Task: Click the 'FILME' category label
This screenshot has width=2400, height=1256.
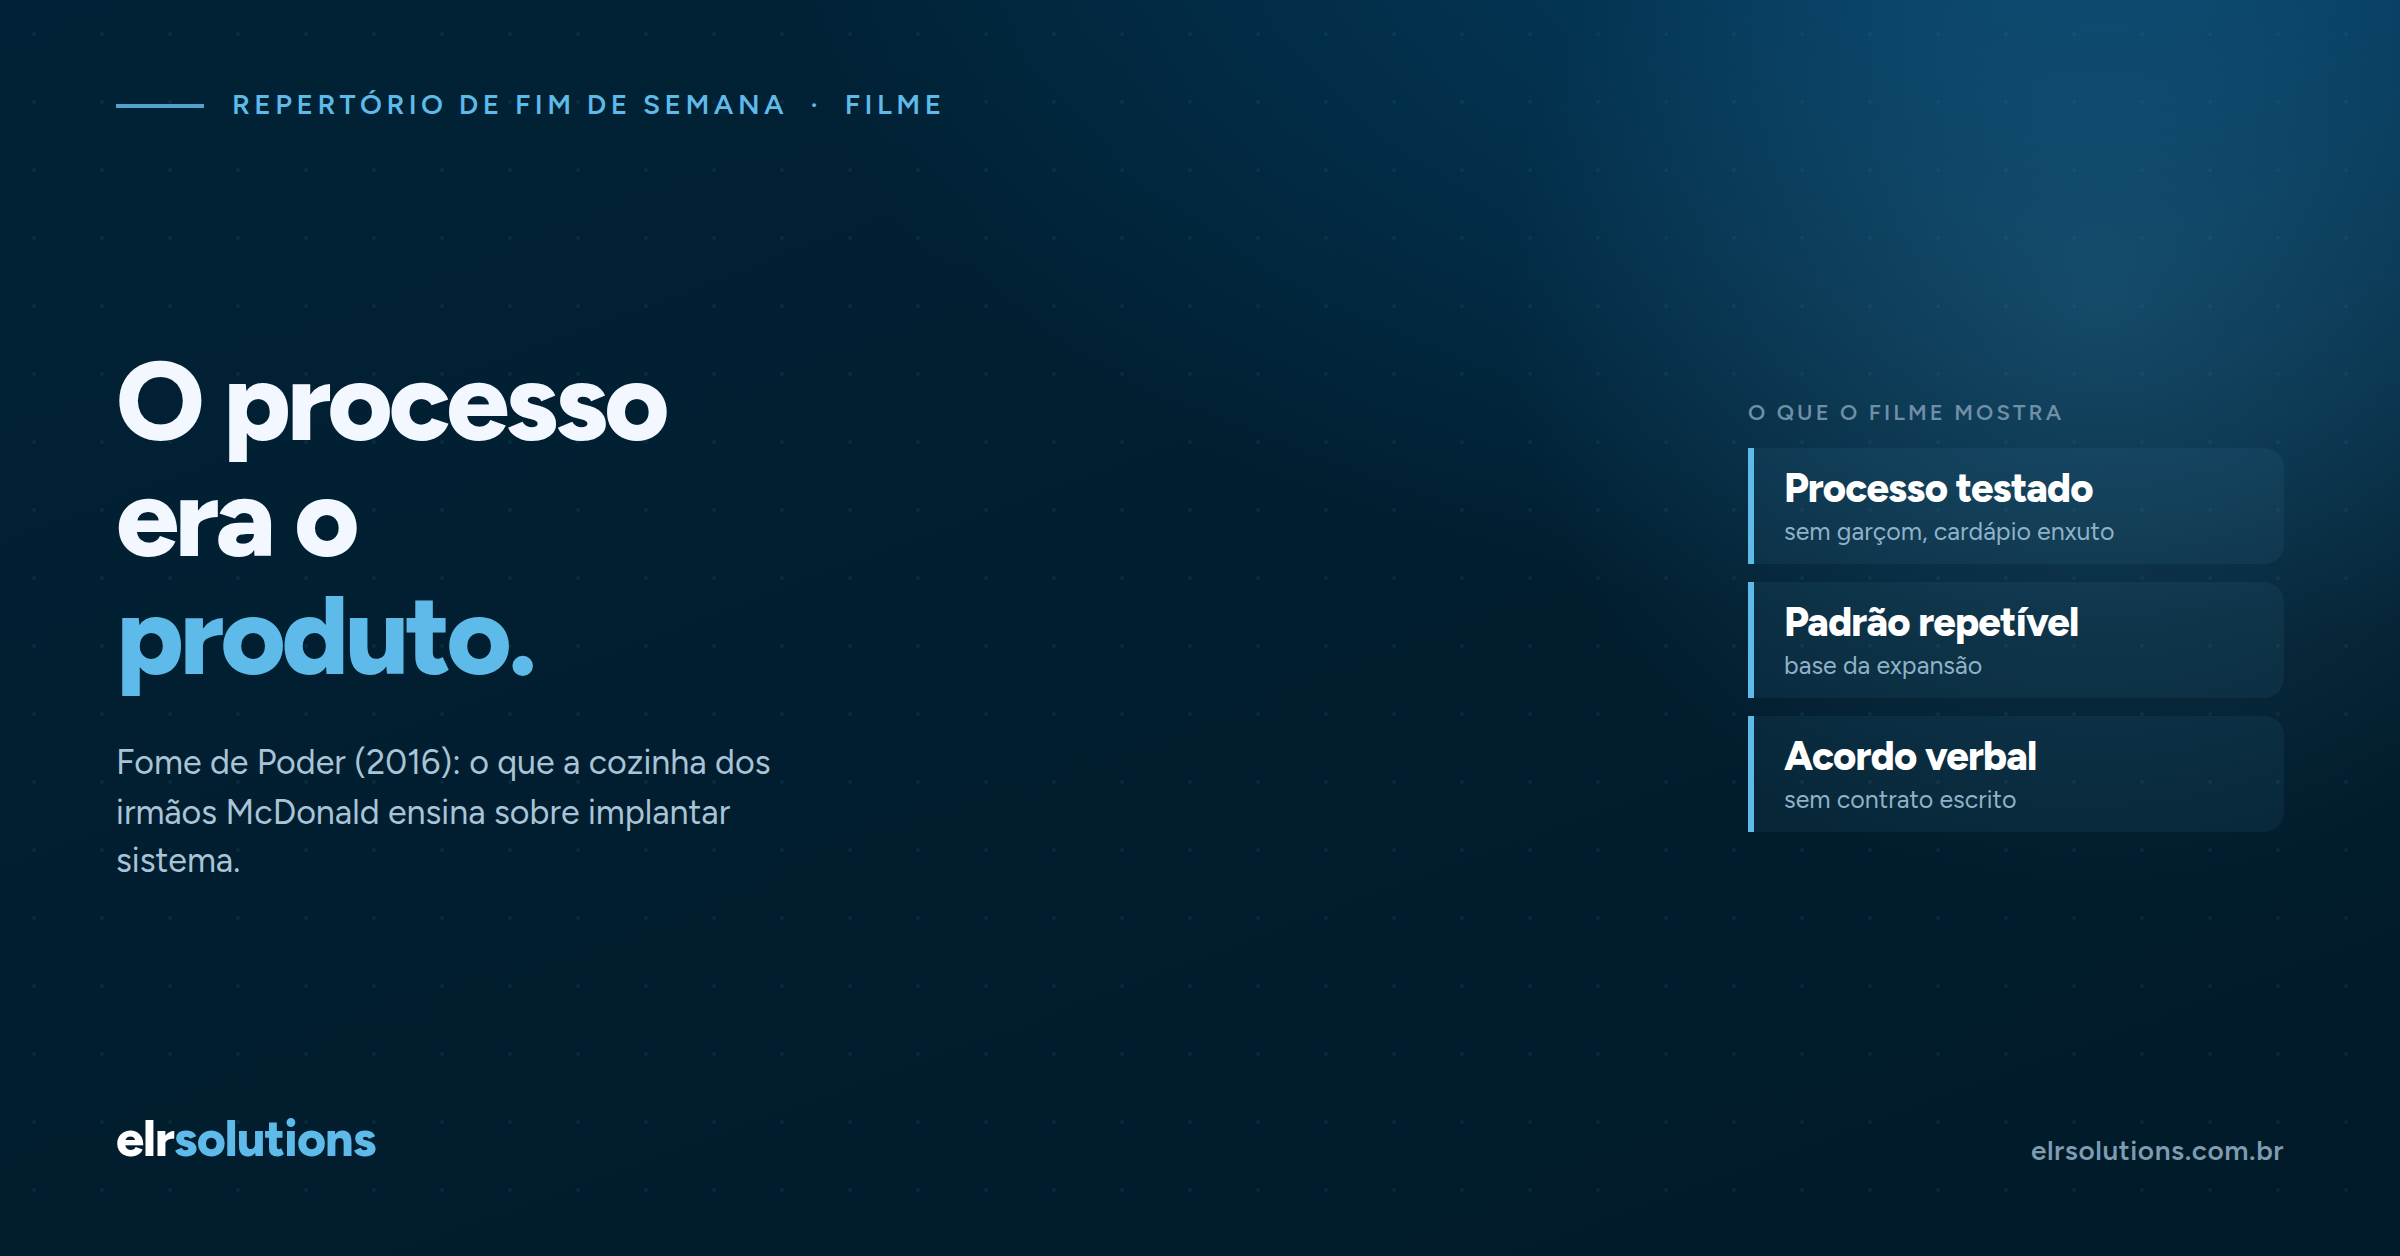Action: [x=894, y=105]
